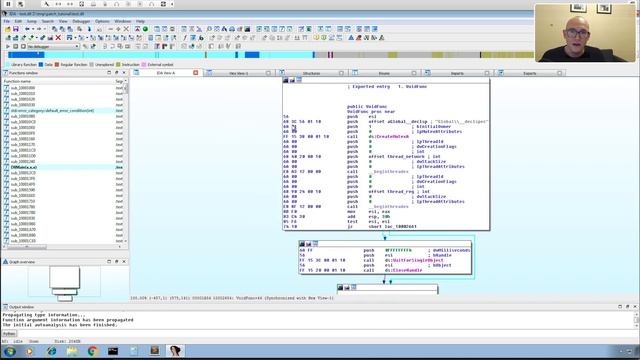Open a file with the folder toolbar icon
The height and width of the screenshot is (360, 640).
(8, 29)
